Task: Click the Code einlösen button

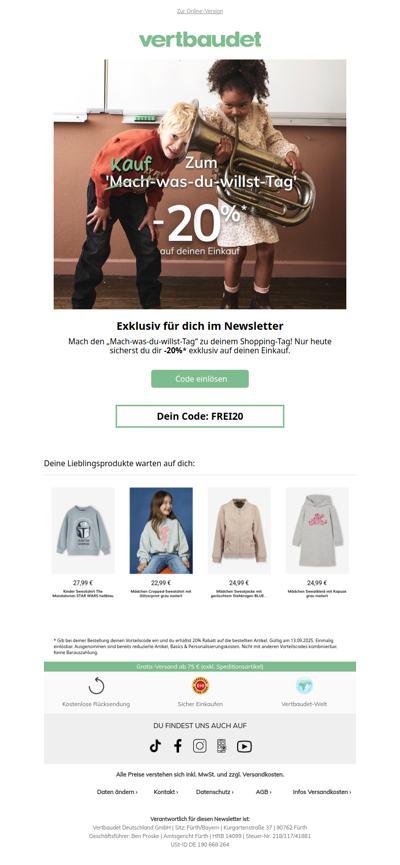Action: (x=200, y=379)
